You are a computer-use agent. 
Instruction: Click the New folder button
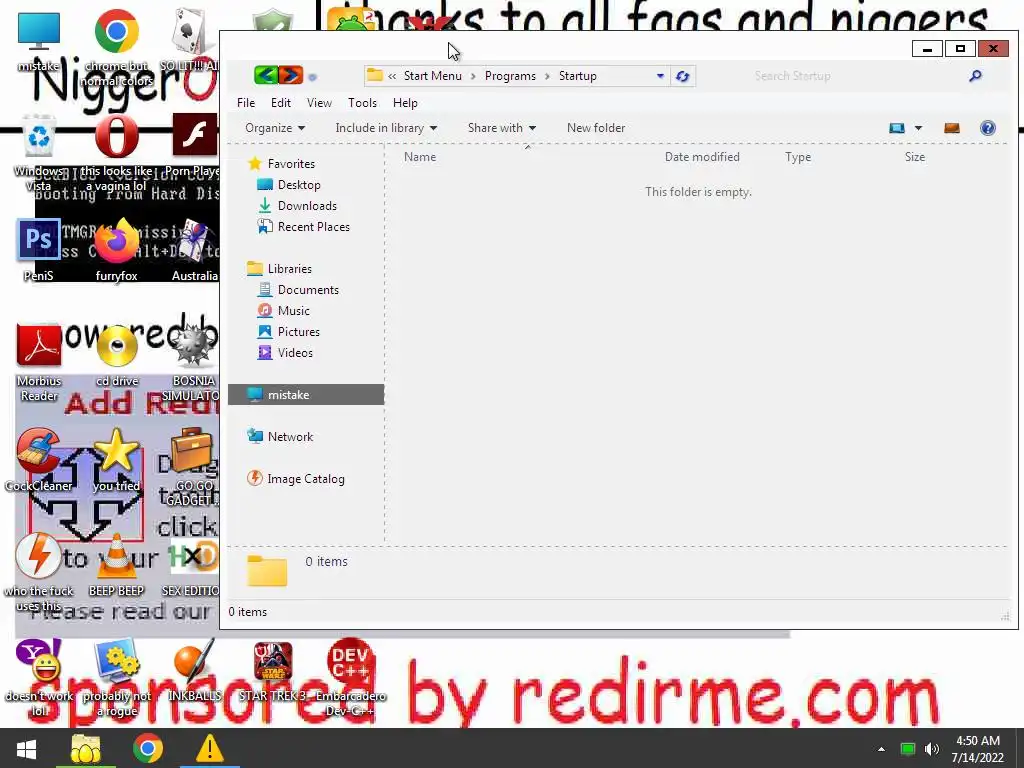pyautogui.click(x=596, y=128)
